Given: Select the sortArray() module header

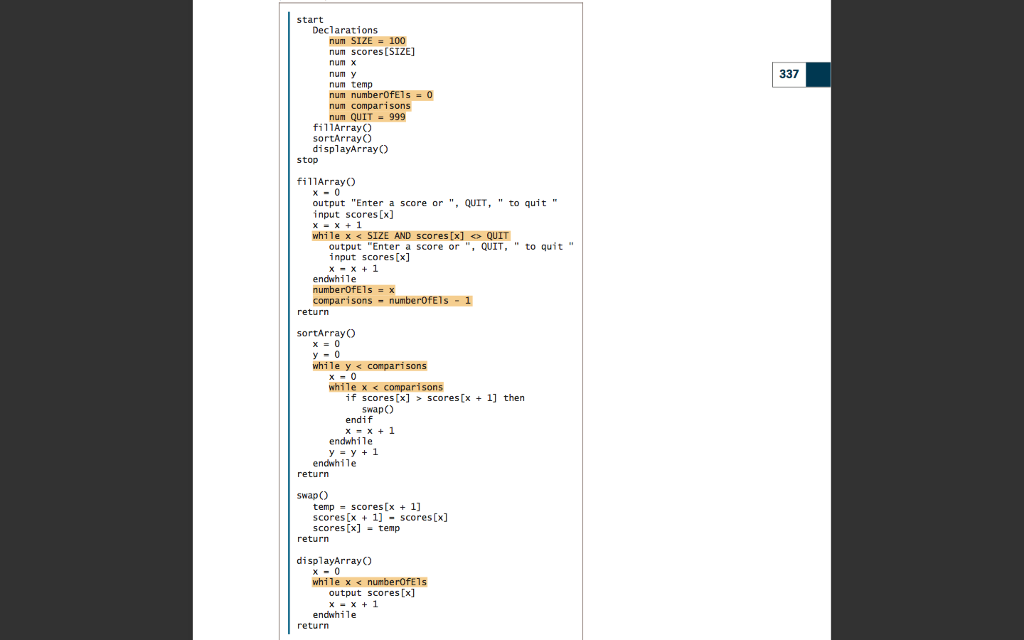Looking at the screenshot, I should pos(324,332).
